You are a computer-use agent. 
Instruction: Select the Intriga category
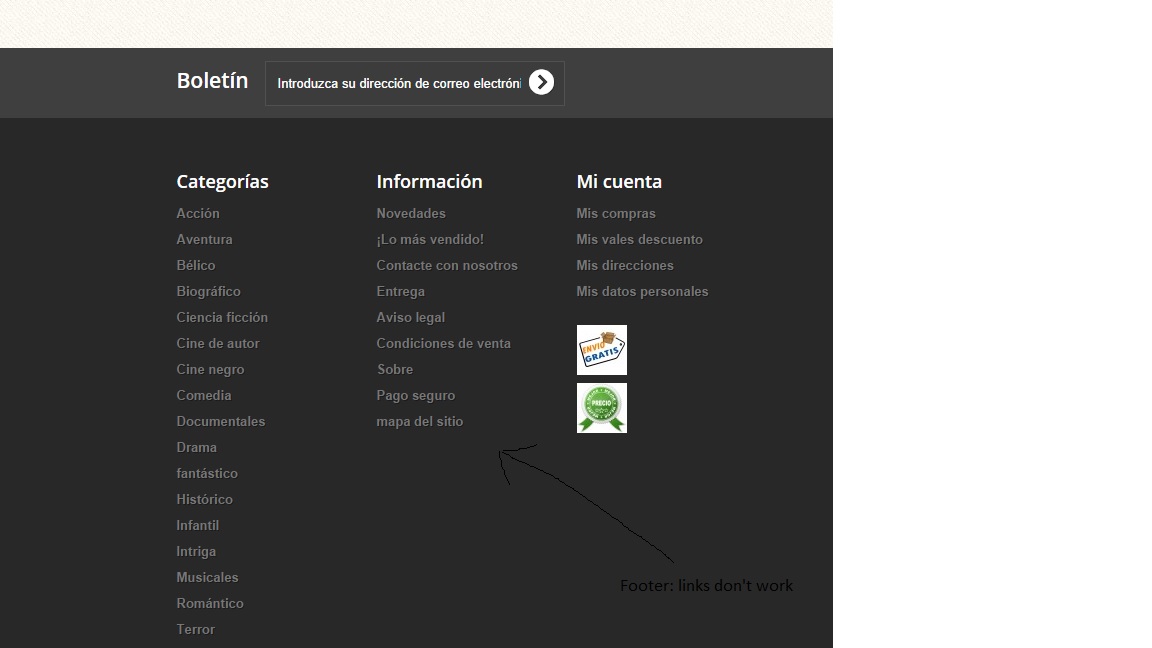pos(196,552)
